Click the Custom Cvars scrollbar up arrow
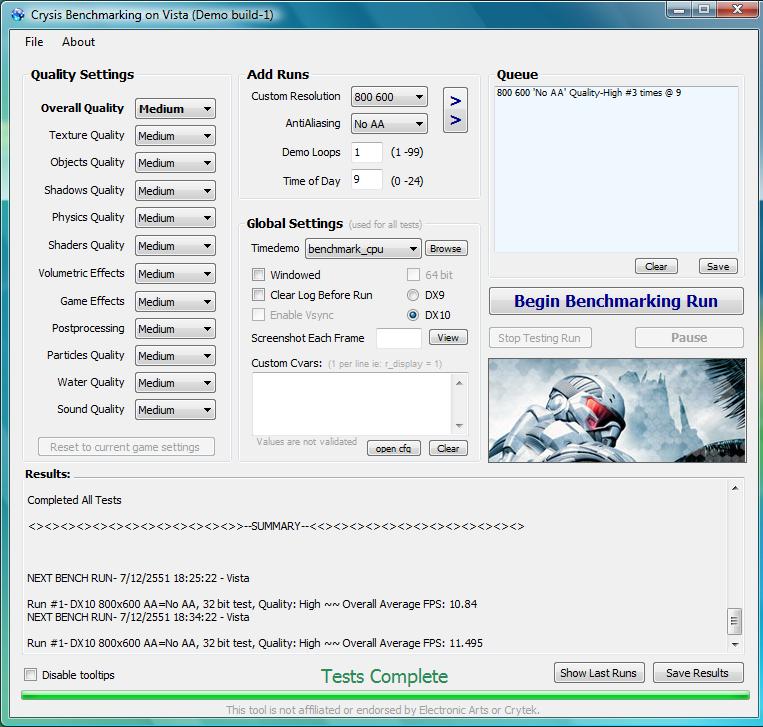This screenshot has width=763, height=727. (x=459, y=382)
